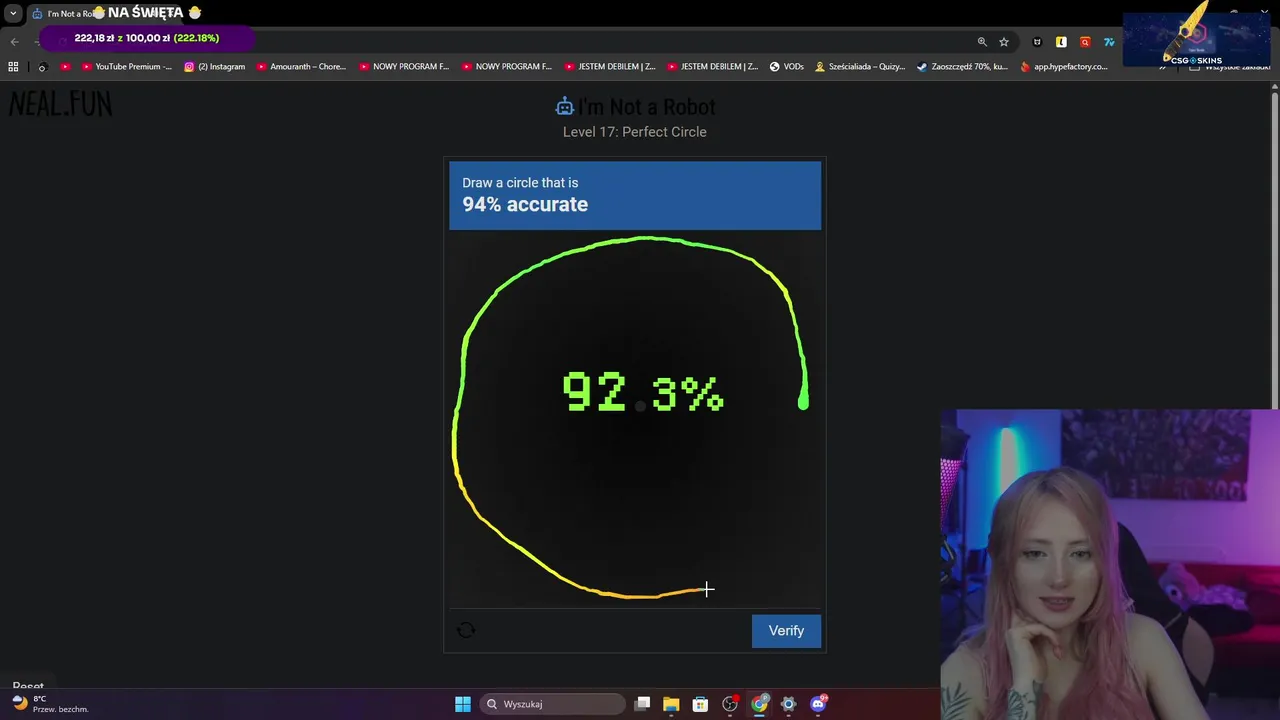This screenshot has width=1280, height=720.
Task: Open Task View on the taskbar
Action: click(642, 704)
